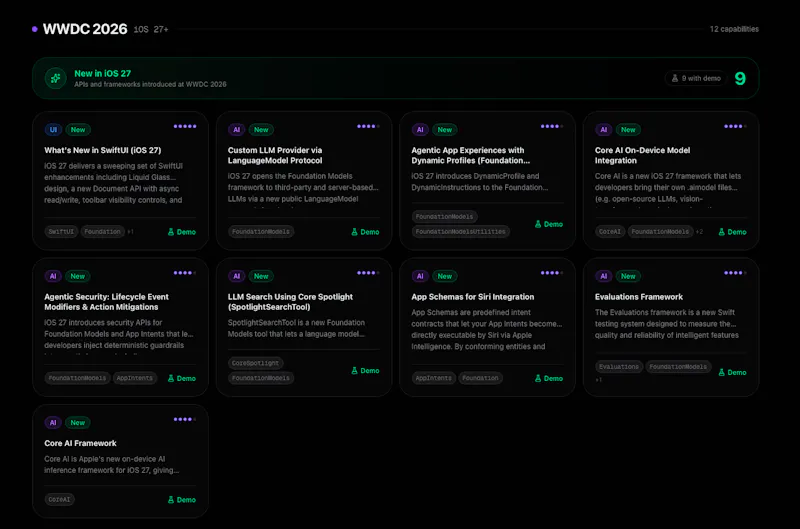This screenshot has height=529, width=800.
Task: Click the WWDC 2026 section heading
Action: point(85,29)
